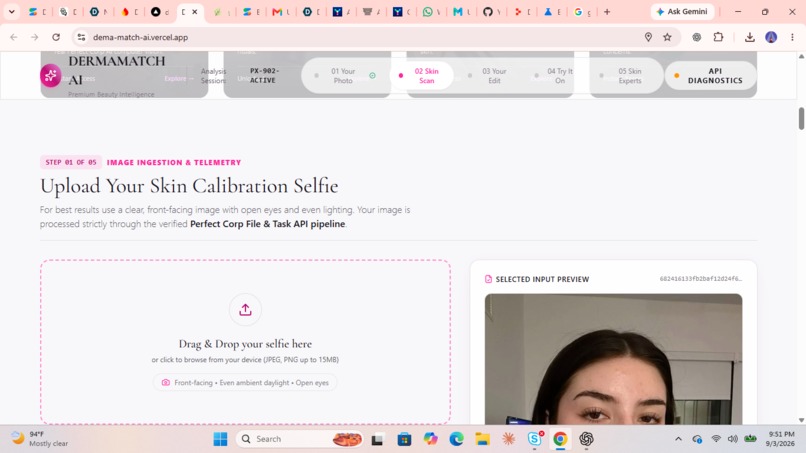Image resolution: width=806 pixels, height=453 pixels.
Task: Select the 05 Skin Experts step
Action: (x=625, y=76)
